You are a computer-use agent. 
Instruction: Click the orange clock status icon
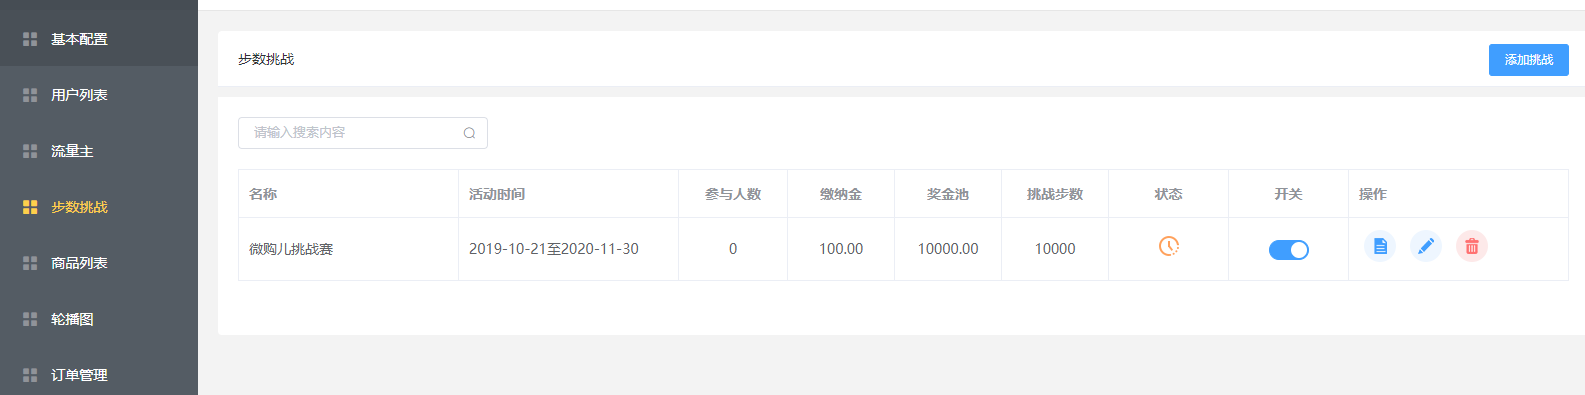(x=1168, y=246)
